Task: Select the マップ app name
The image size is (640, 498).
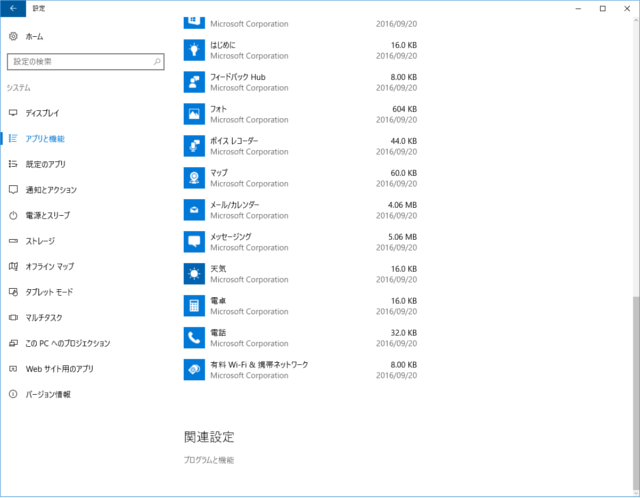Action: 219,173
